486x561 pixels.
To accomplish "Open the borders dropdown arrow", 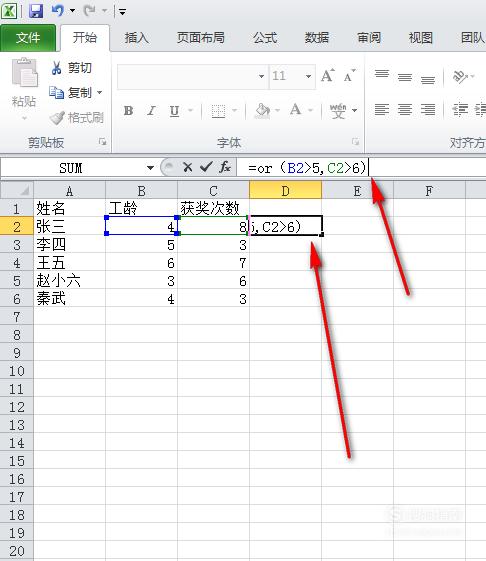I will [x=234, y=111].
